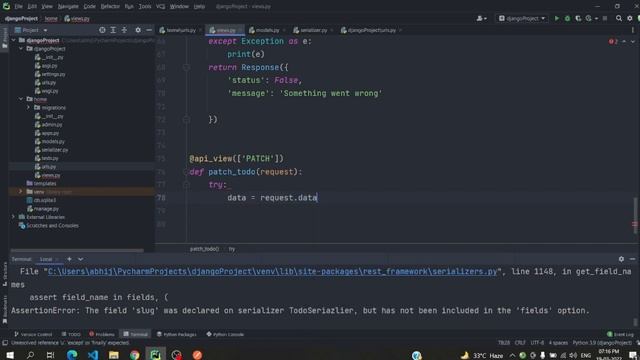Open terminal panel settings gear
The image size is (640, 360).
pyautogui.click(x=621, y=259)
